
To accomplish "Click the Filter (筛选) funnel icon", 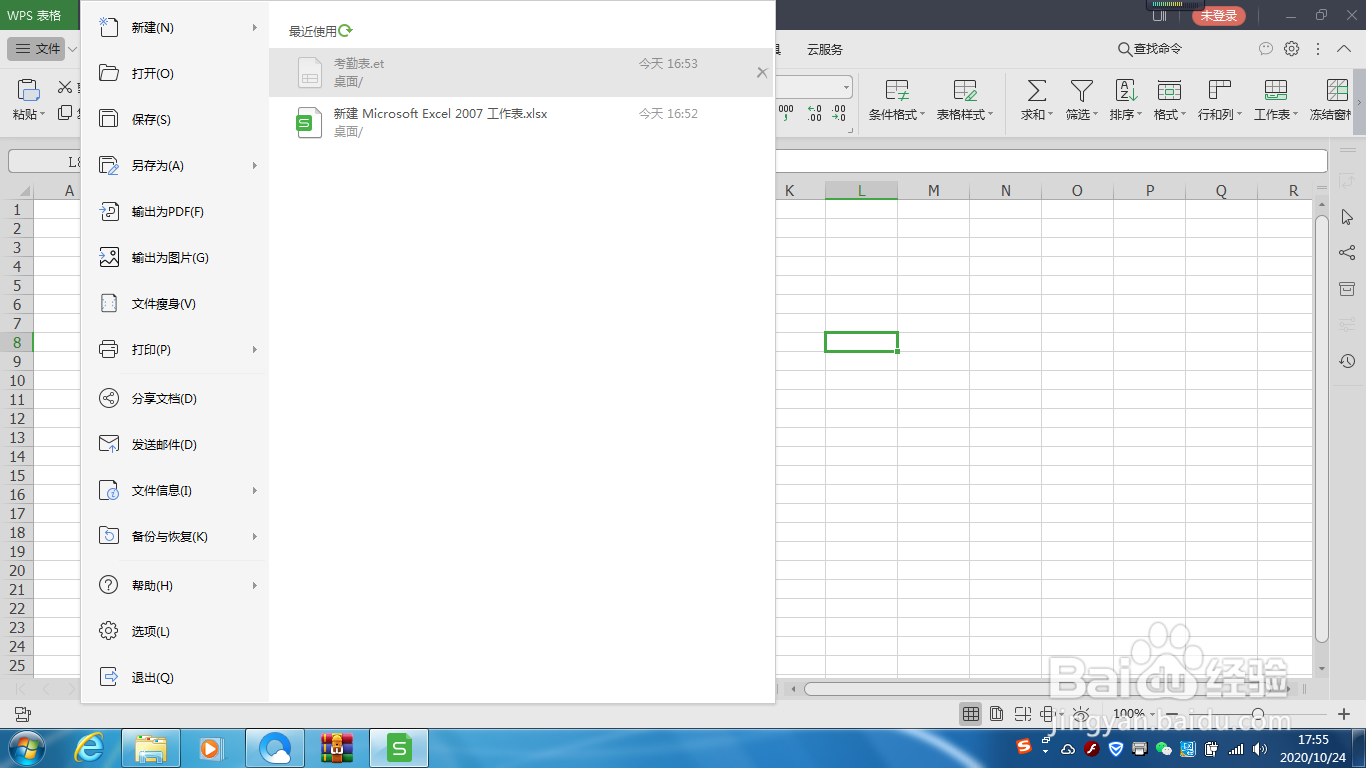I will [x=1081, y=91].
